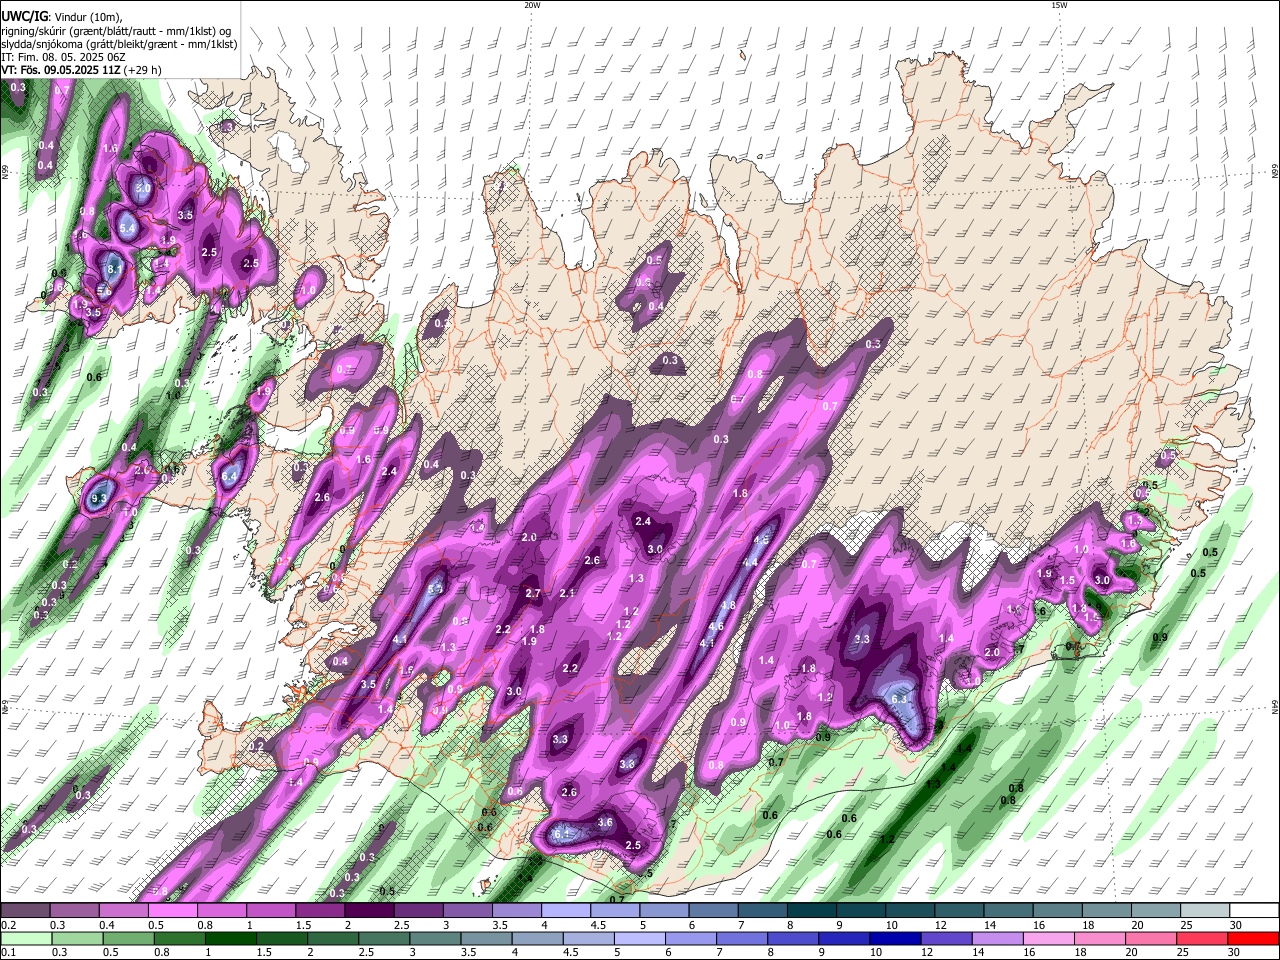Click the 0.8 label in bottom legend row
Image resolution: width=1280 pixels, height=960 pixels.
coord(161,952)
